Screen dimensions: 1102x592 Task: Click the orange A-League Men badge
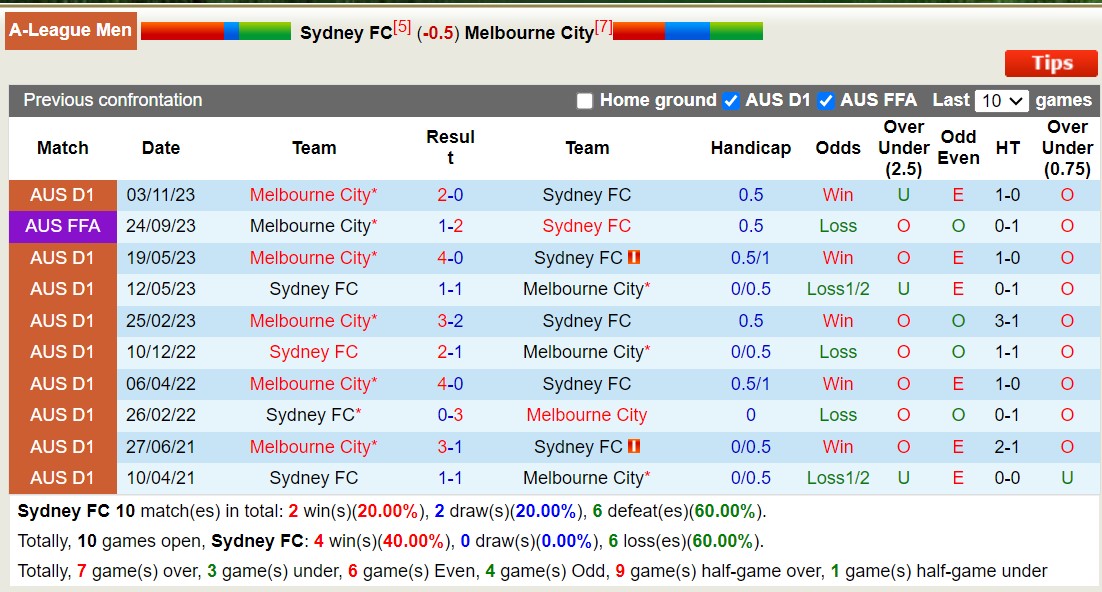[x=70, y=30]
